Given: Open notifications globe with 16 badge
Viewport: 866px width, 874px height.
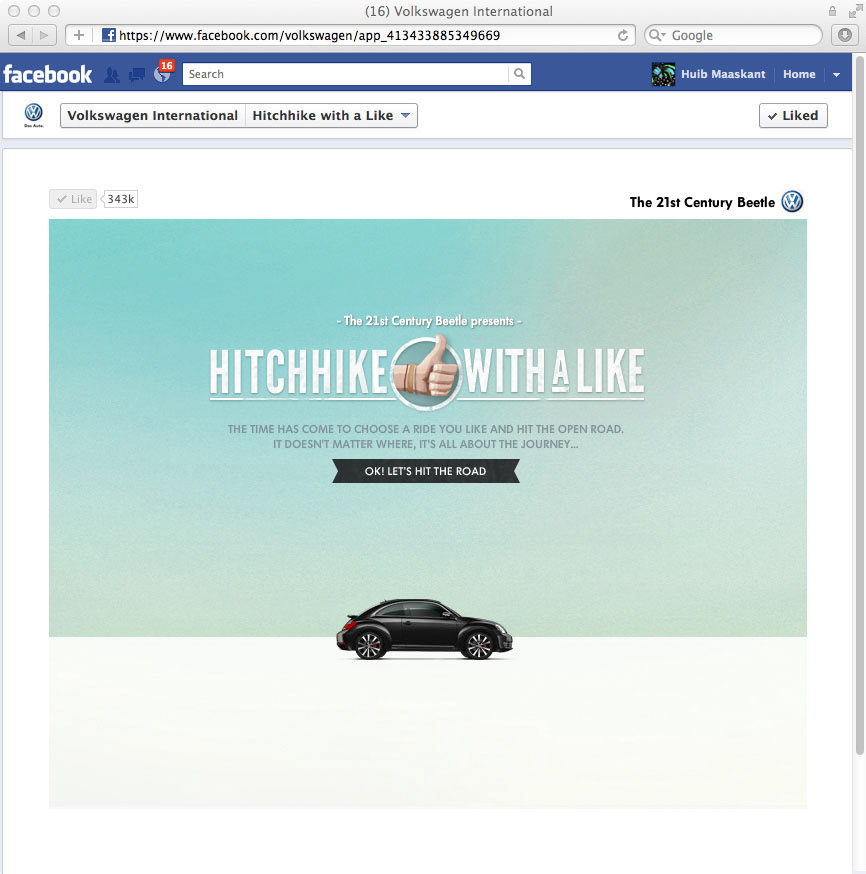Looking at the screenshot, I should click(162, 73).
